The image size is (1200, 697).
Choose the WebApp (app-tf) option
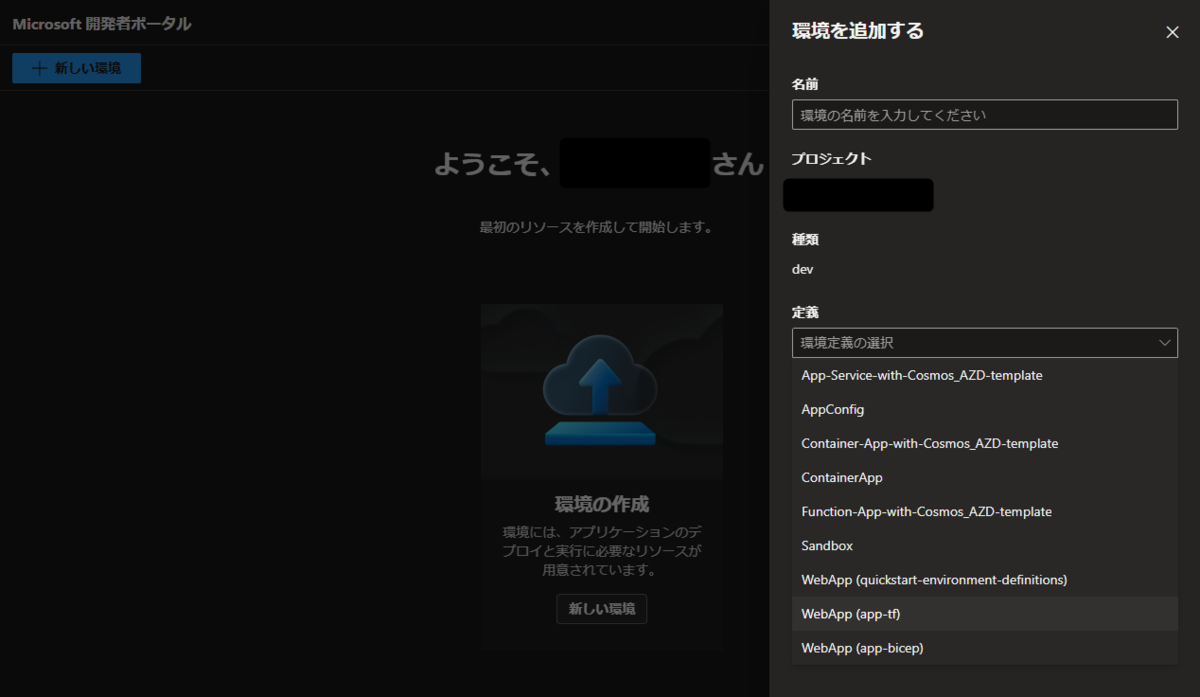pyautogui.click(x=984, y=614)
